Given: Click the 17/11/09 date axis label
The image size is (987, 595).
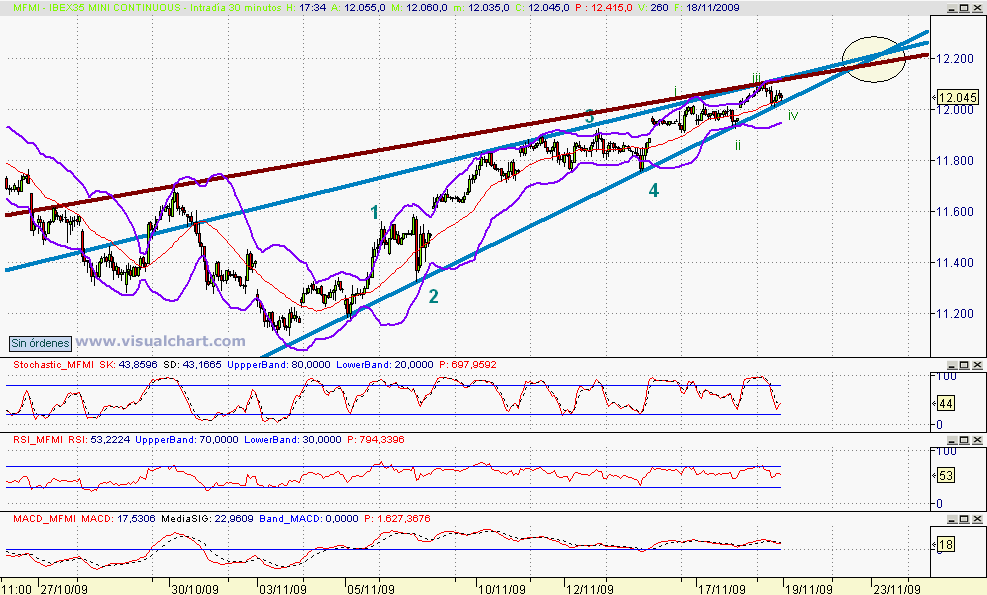Looking at the screenshot, I should pos(723,589).
